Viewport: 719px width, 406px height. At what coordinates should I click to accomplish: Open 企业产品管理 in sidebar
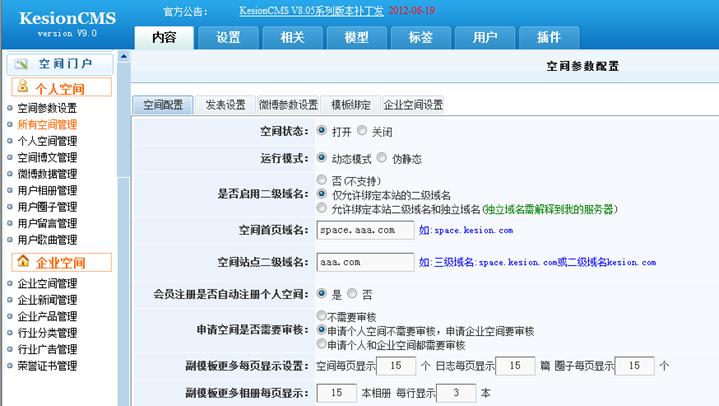click(47, 317)
